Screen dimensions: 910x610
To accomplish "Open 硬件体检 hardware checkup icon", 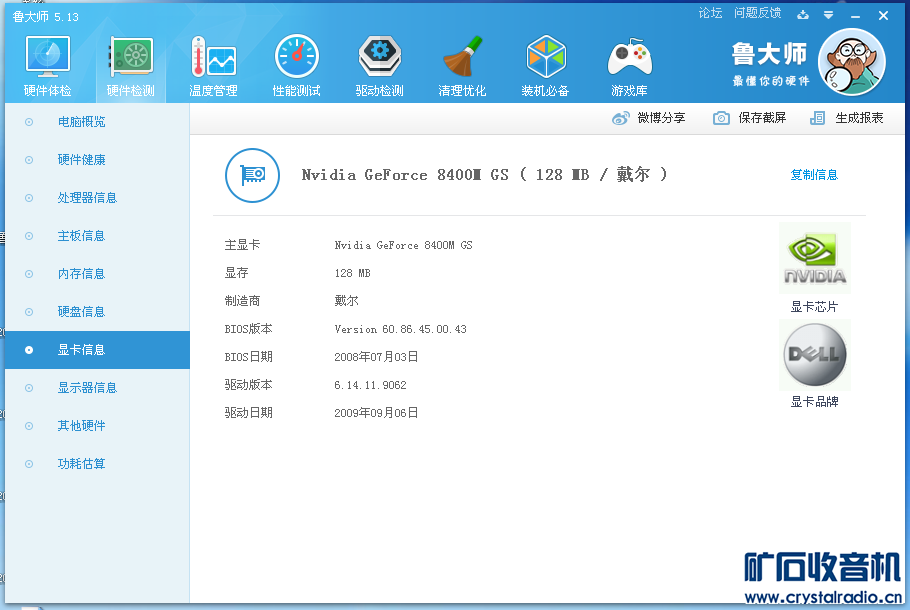I will click(47, 66).
